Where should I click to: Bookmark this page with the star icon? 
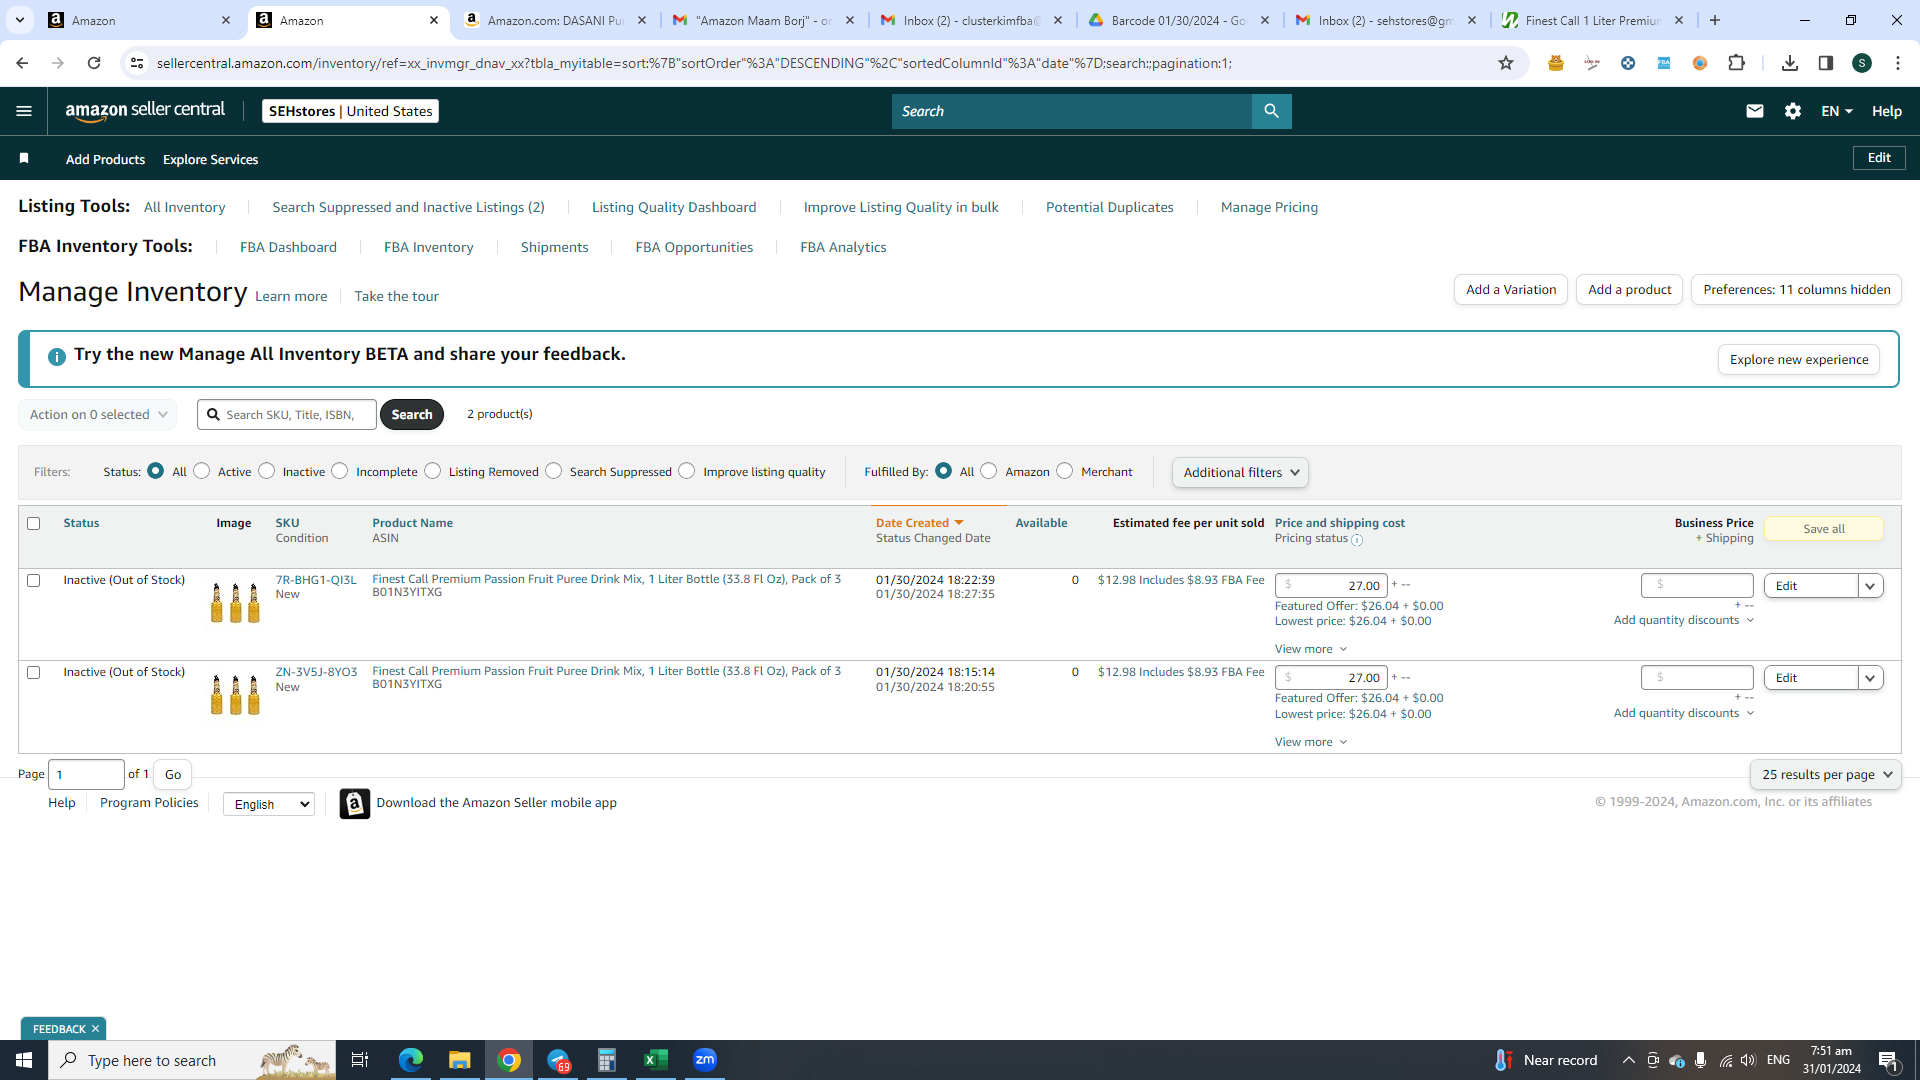[x=1506, y=63]
